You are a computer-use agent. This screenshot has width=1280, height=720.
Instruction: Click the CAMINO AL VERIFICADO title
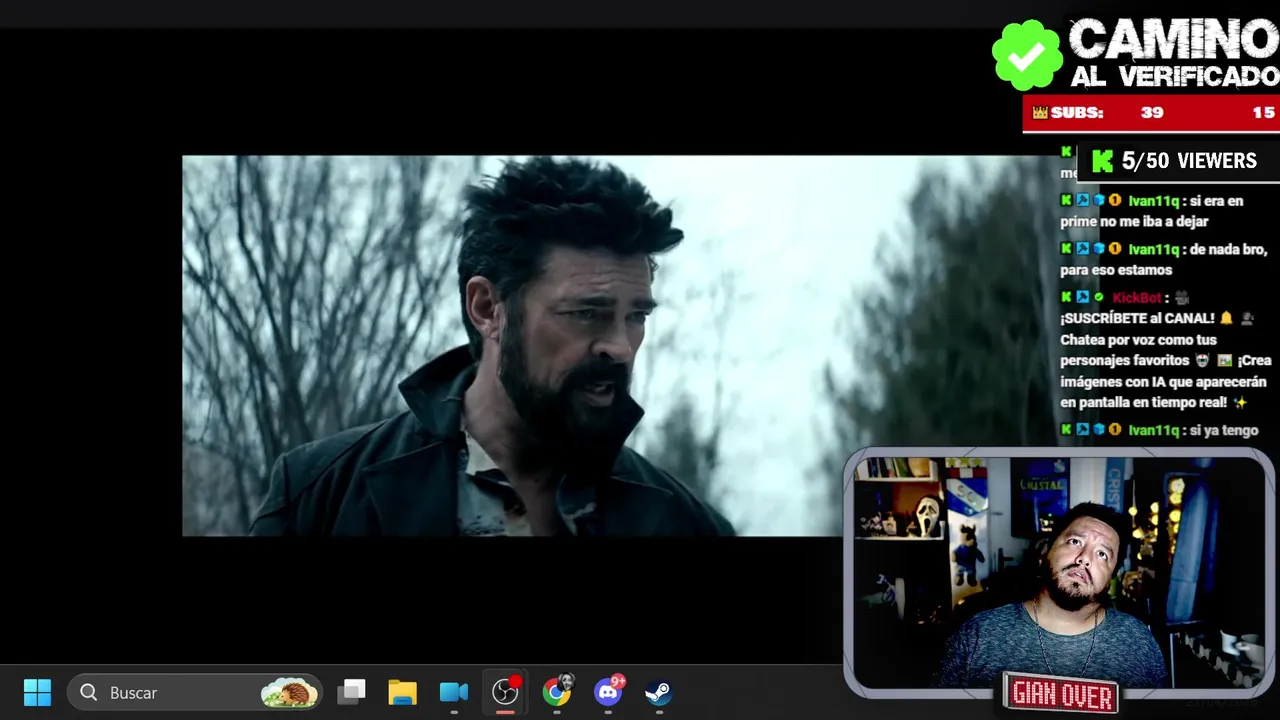(x=1174, y=53)
